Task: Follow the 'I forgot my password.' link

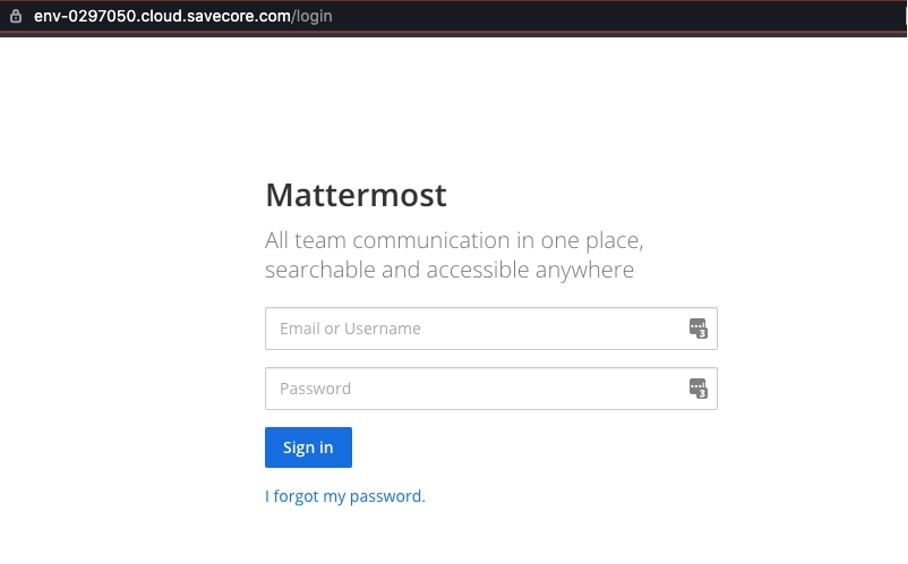Action: [x=345, y=496]
